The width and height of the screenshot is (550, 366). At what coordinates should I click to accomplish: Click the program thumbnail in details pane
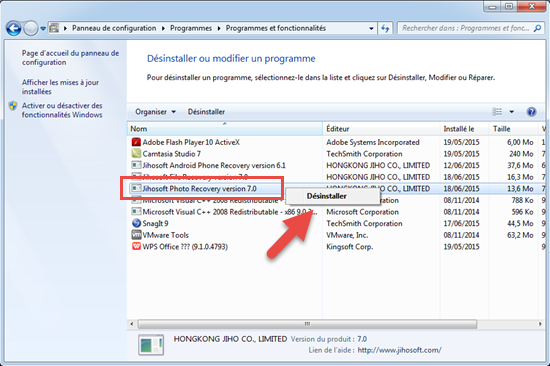(151, 345)
